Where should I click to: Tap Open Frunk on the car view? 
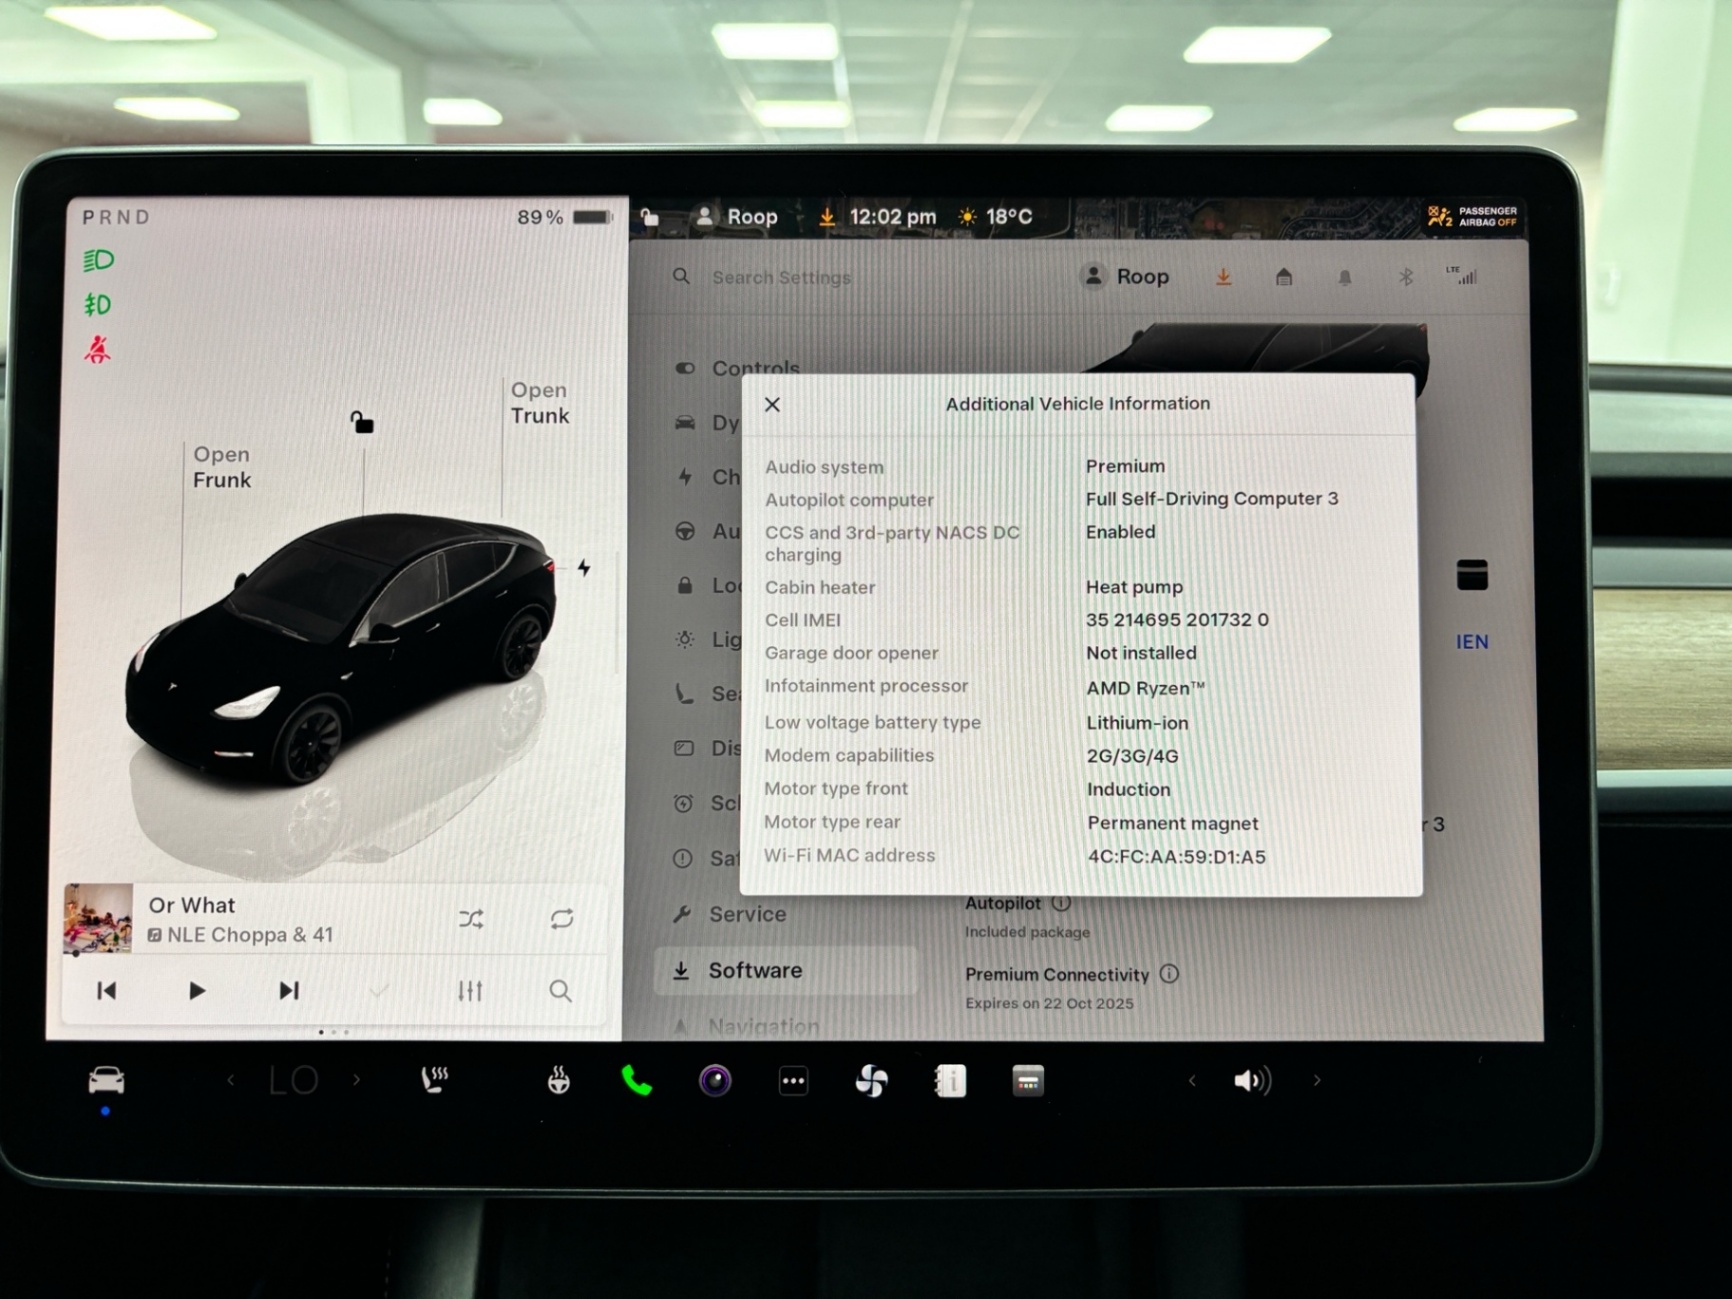tap(221, 467)
